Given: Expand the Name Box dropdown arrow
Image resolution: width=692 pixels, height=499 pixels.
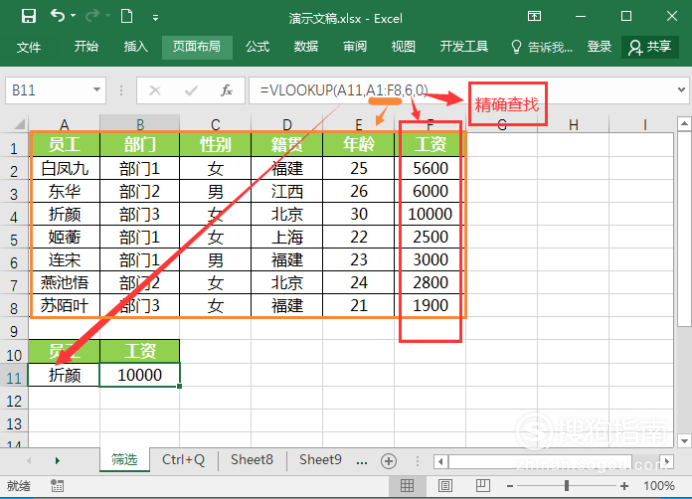Looking at the screenshot, I should tap(97, 90).
